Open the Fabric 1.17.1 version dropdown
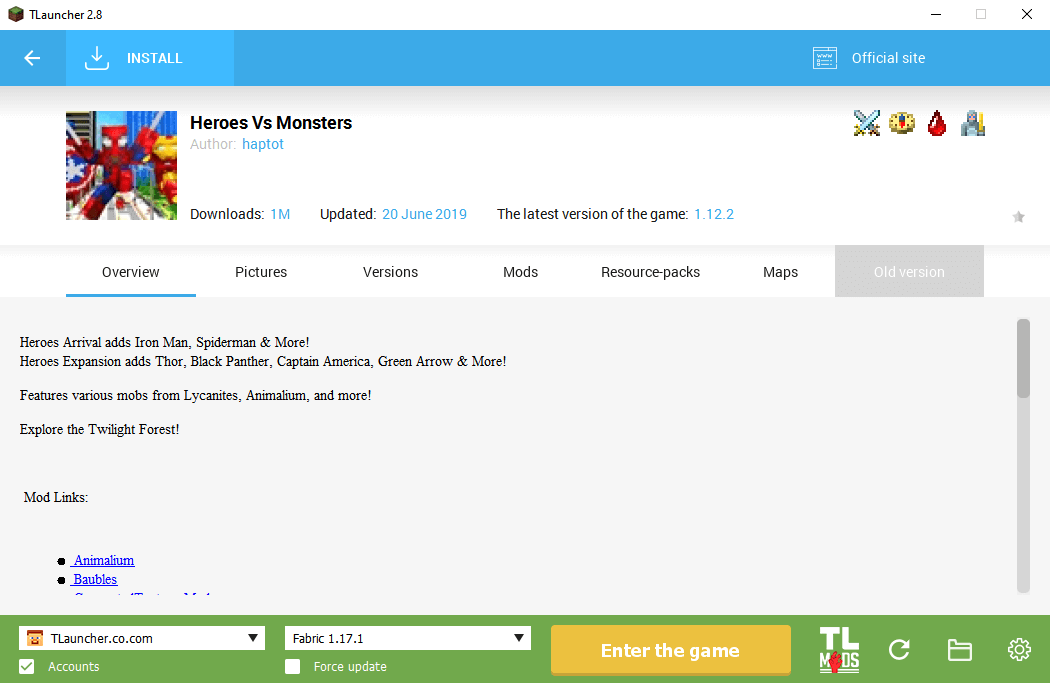The height and width of the screenshot is (683, 1050). (408, 638)
